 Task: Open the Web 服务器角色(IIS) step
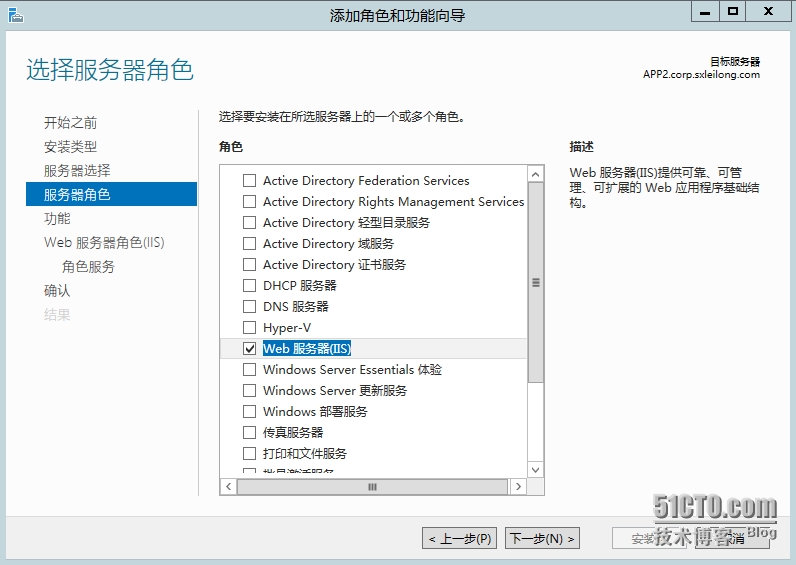[x=104, y=243]
